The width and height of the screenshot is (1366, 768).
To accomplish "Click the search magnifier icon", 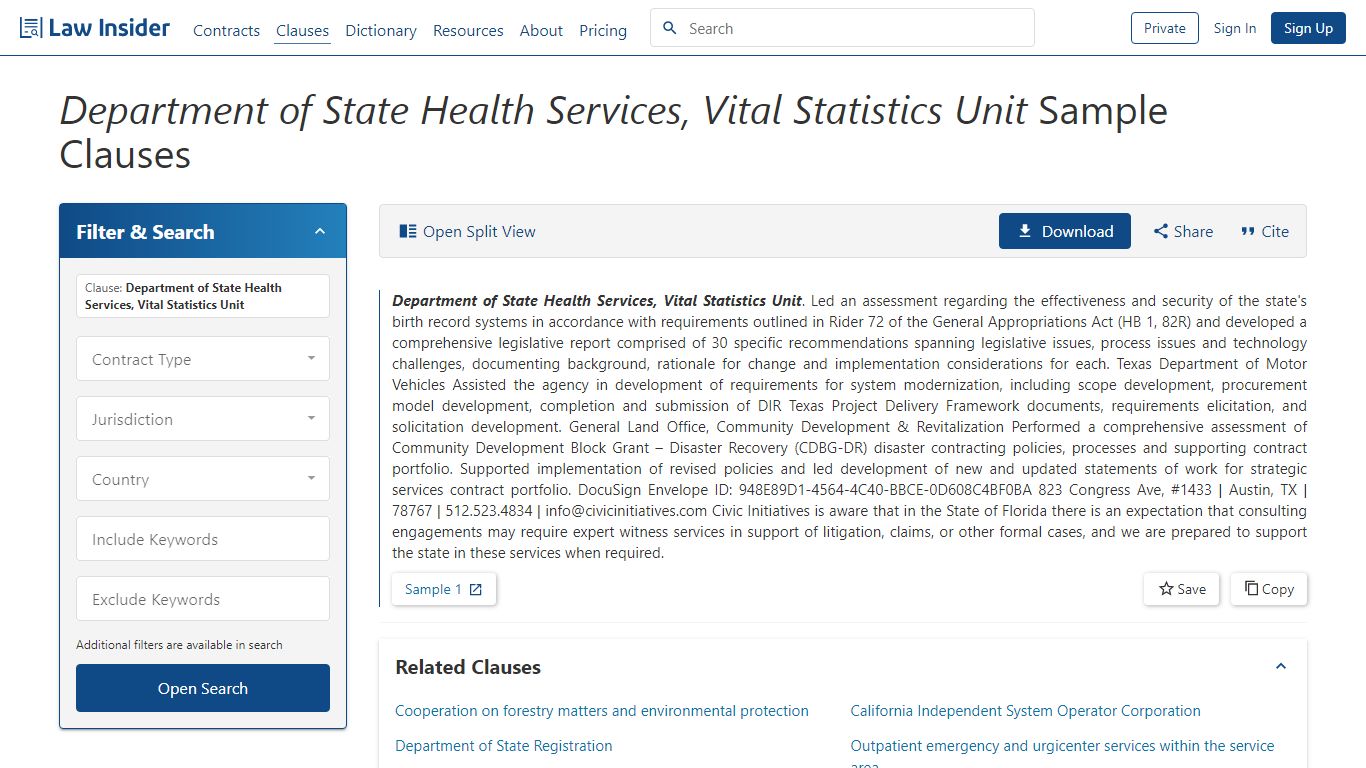I will tap(670, 28).
